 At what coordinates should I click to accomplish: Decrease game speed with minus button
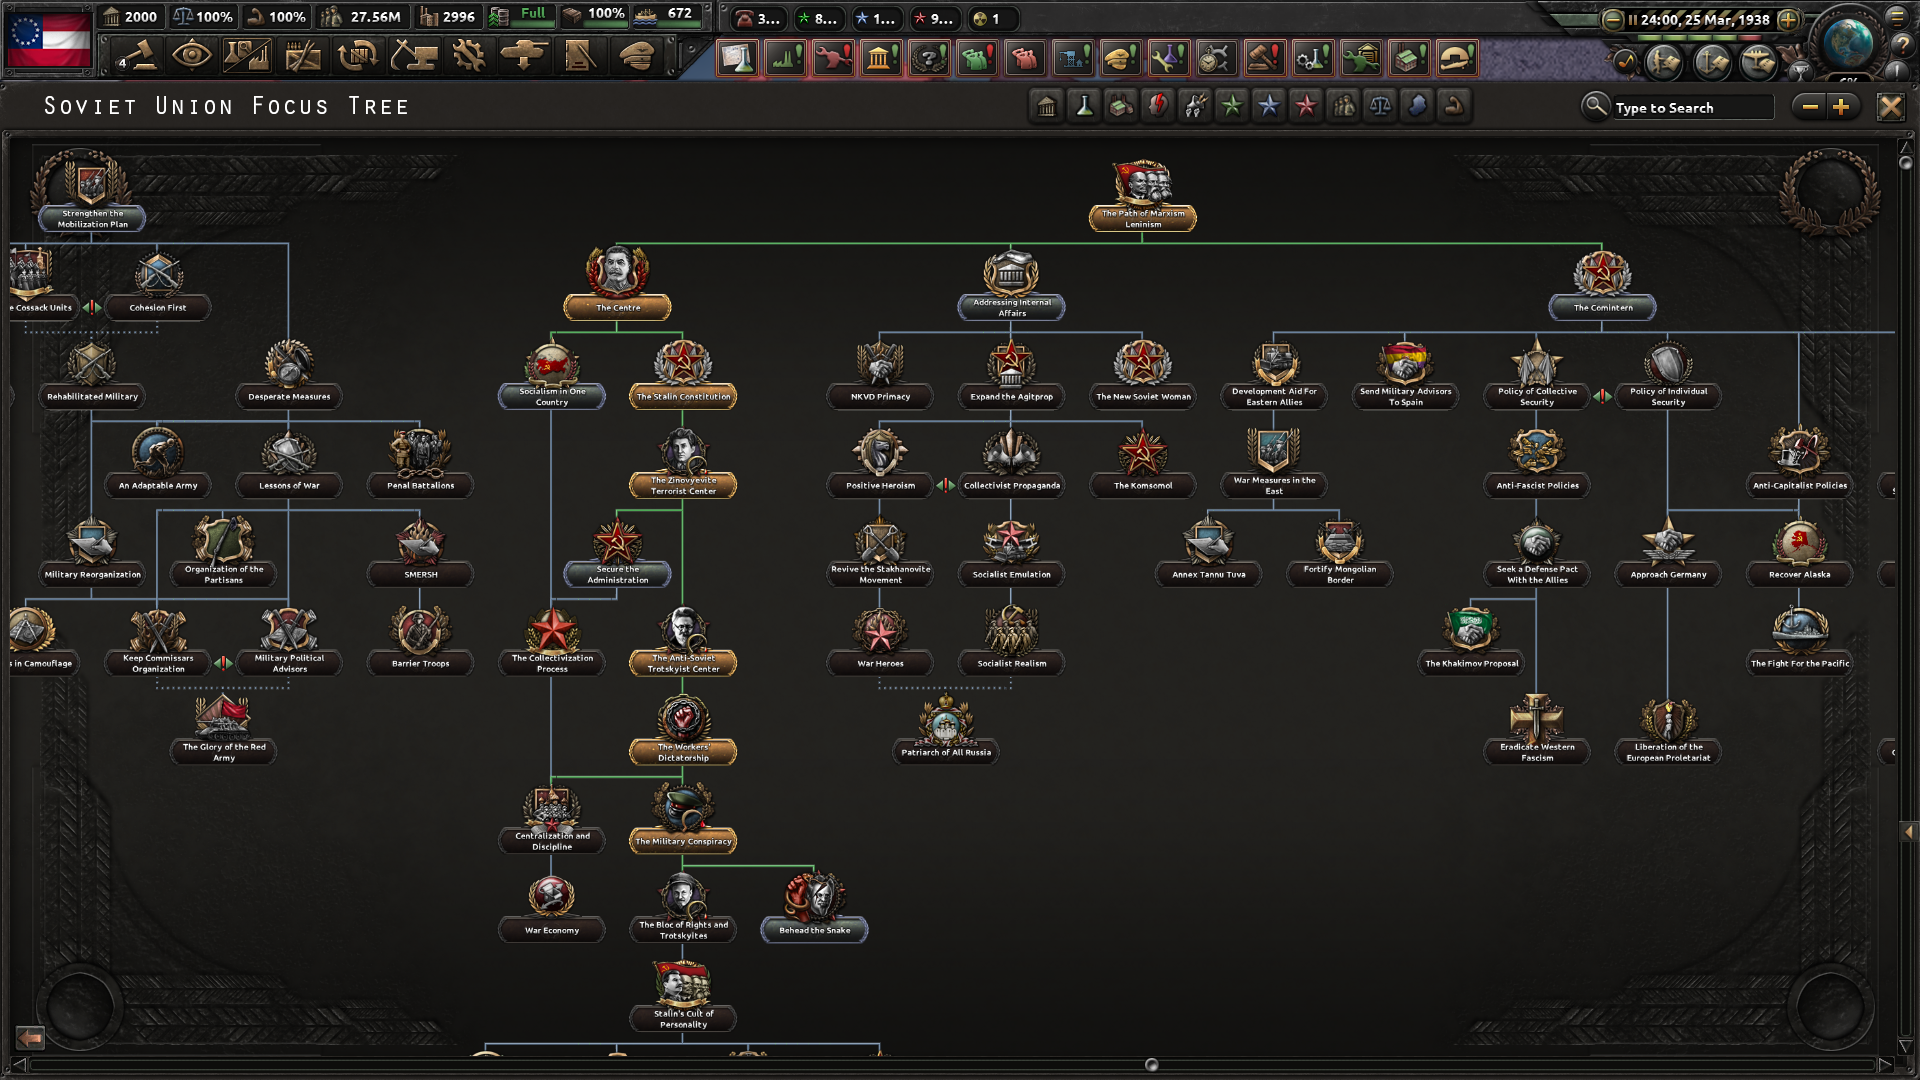click(x=1612, y=19)
